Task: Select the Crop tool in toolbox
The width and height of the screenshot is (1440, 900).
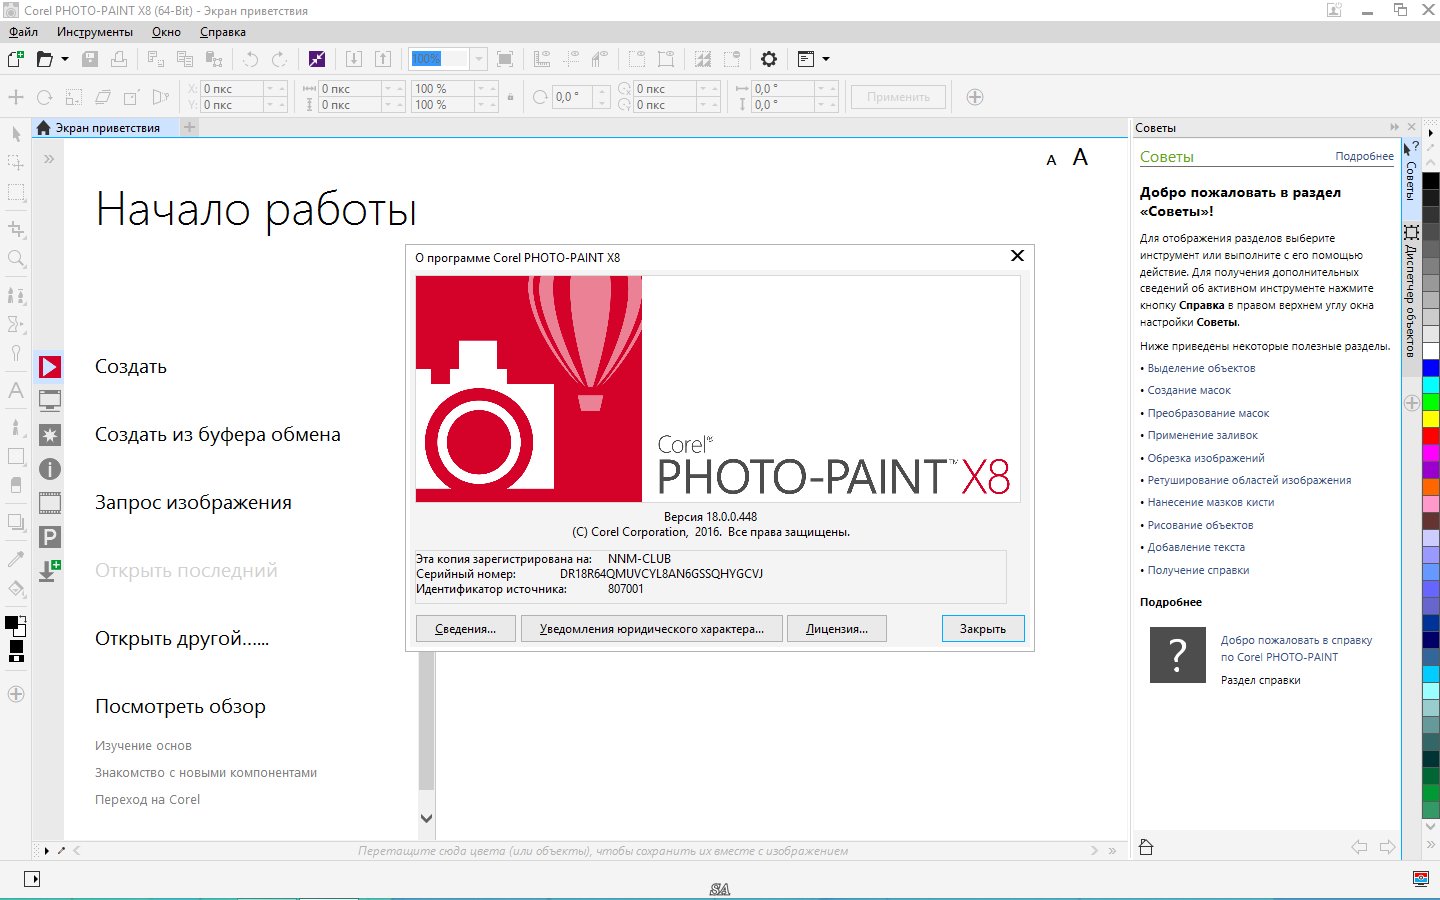Action: [16, 229]
